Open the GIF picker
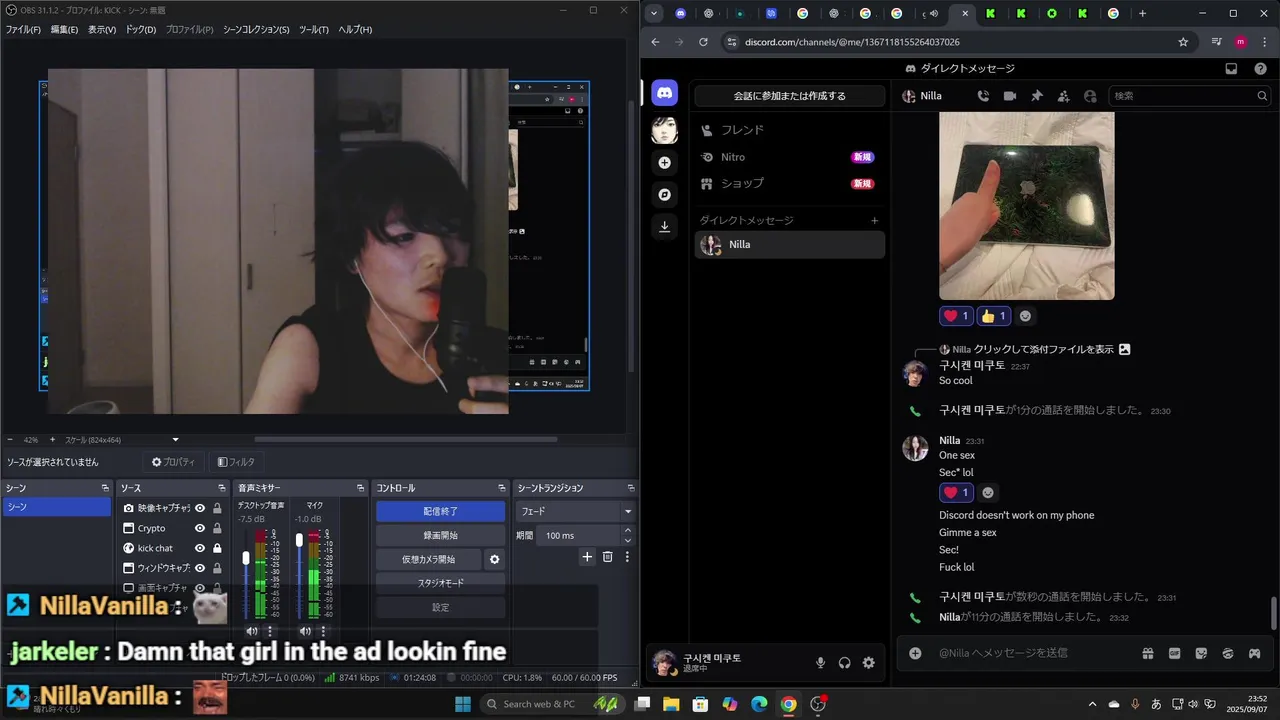This screenshot has height=720, width=1280. (x=1174, y=653)
